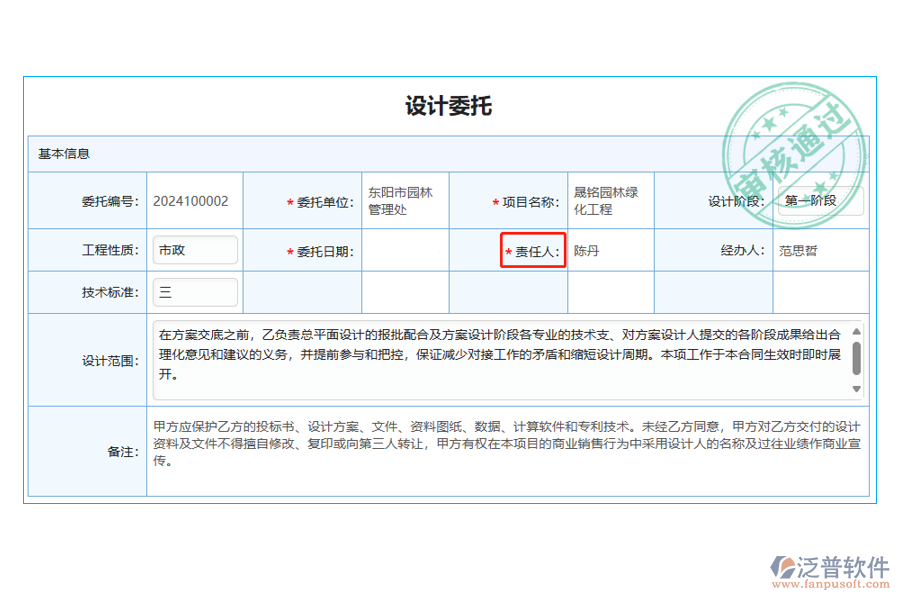Click the 备注 remarks text area

point(500,451)
